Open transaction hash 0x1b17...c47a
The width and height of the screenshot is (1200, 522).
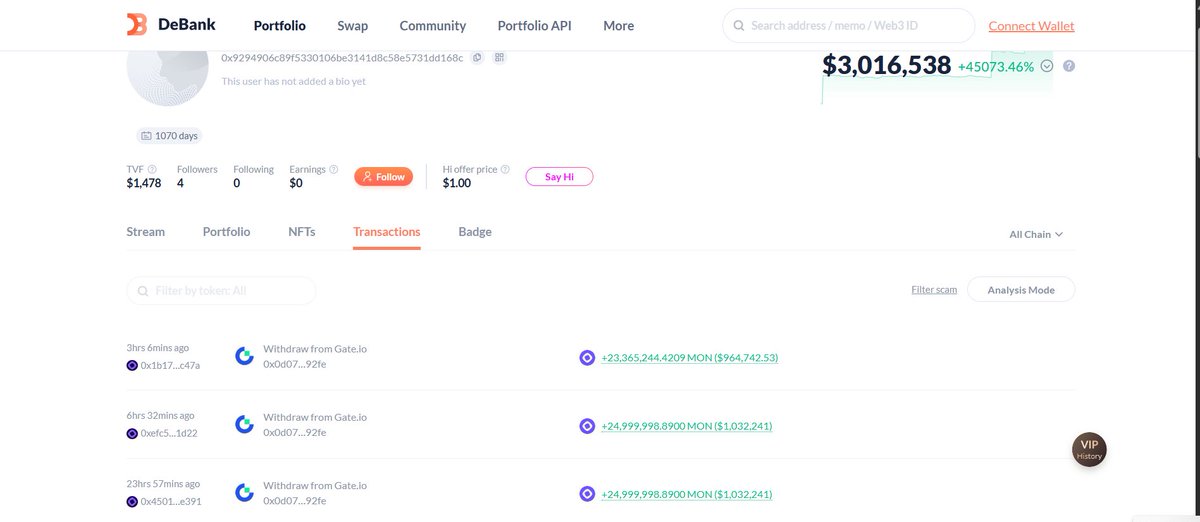click(170, 365)
